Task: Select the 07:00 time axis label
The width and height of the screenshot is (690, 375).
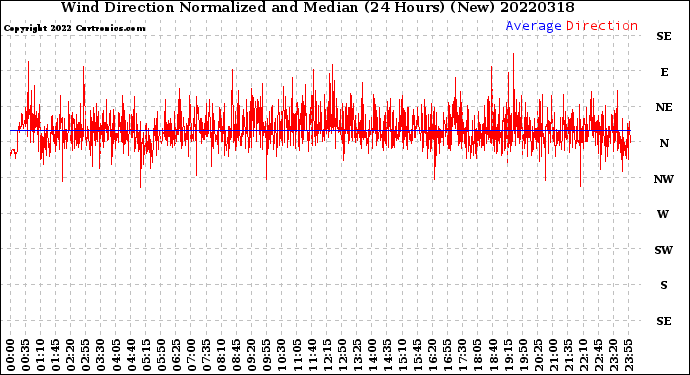Action: point(191,355)
